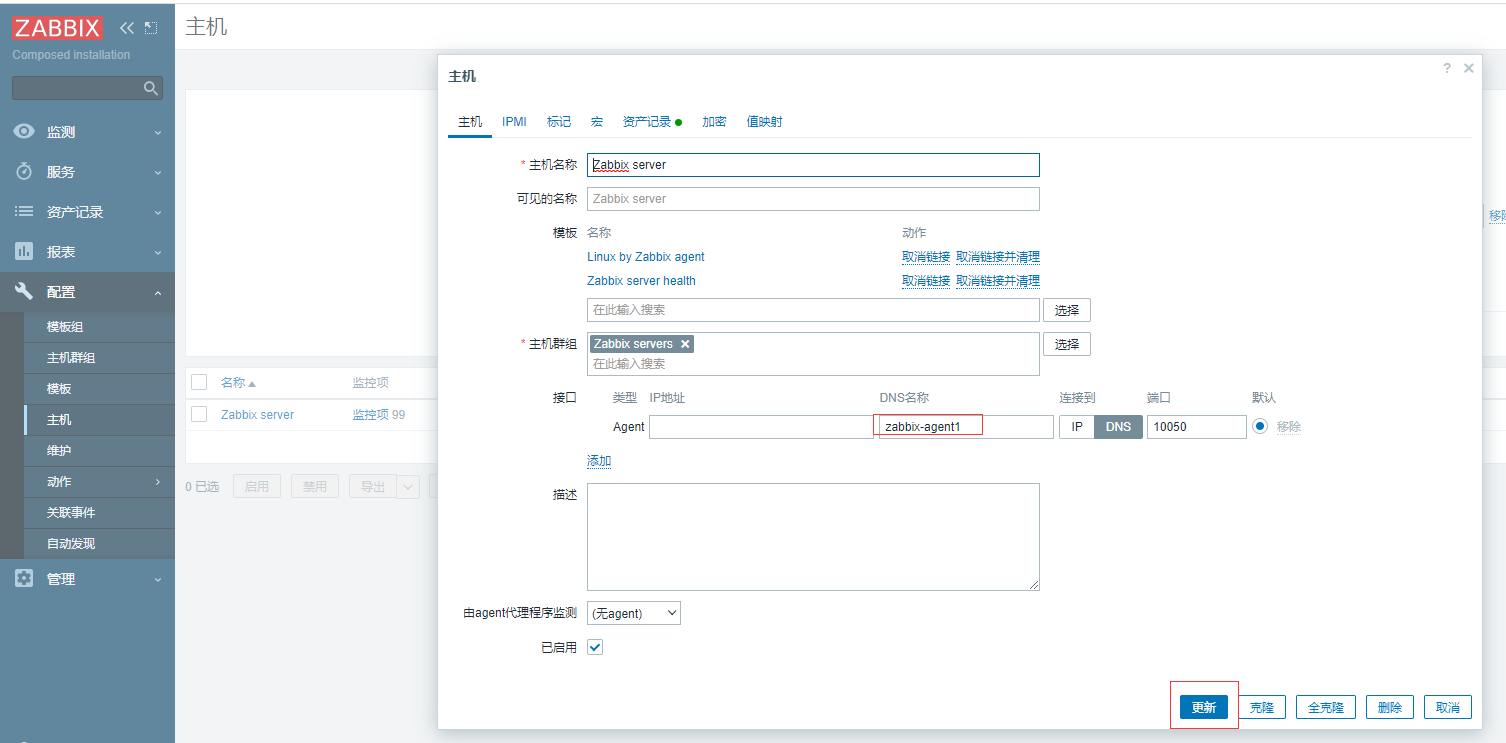1506x743 pixels.
Task: Expand the 服务 menu section
Action: [157, 172]
